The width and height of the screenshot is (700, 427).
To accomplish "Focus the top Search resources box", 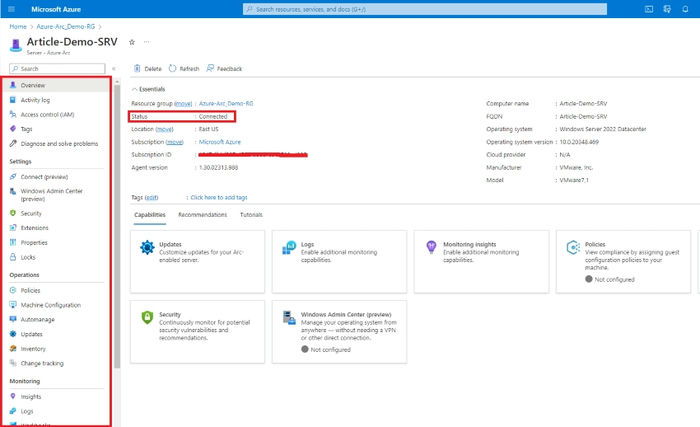I will pyautogui.click(x=425, y=9).
